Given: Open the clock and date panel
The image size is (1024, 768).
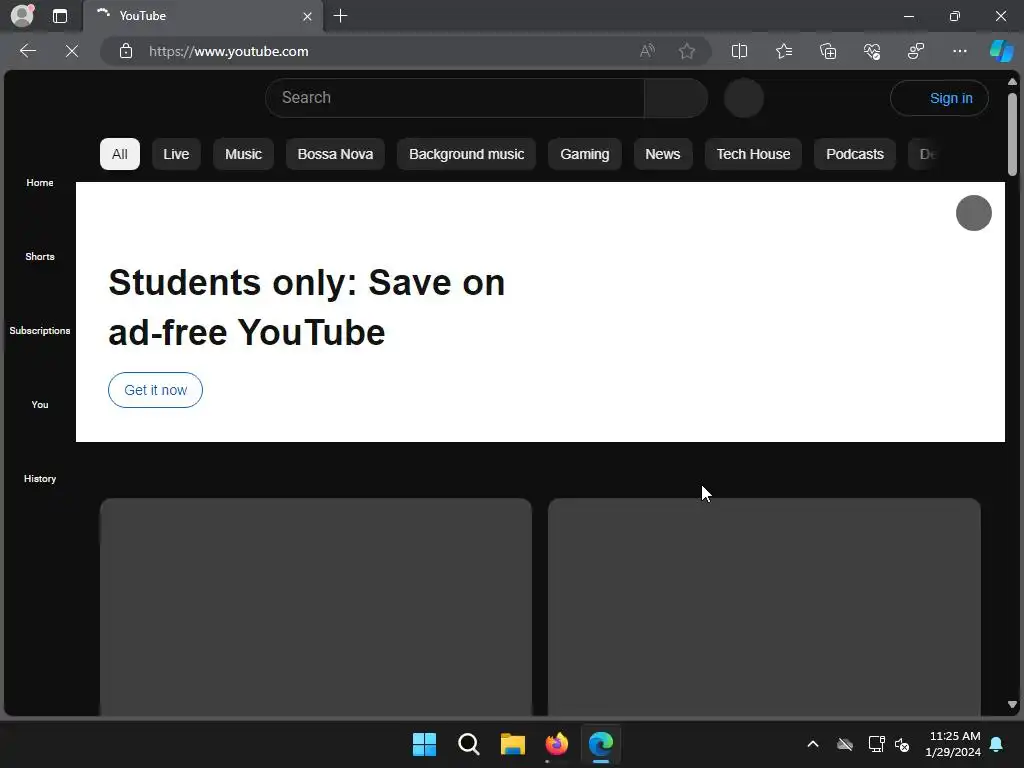Looking at the screenshot, I should tap(953, 744).
